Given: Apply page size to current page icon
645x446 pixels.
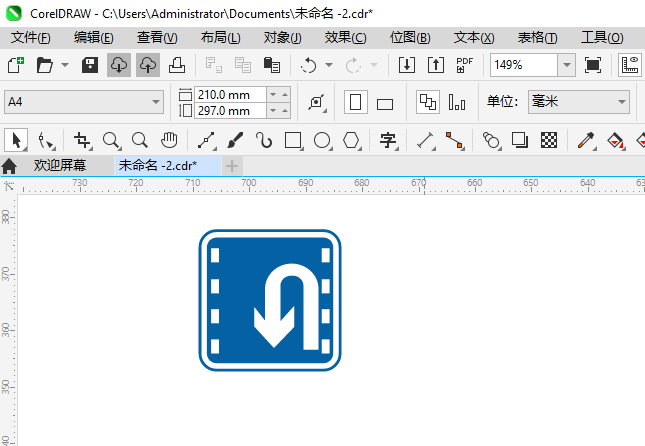Looking at the screenshot, I should tap(457, 102).
